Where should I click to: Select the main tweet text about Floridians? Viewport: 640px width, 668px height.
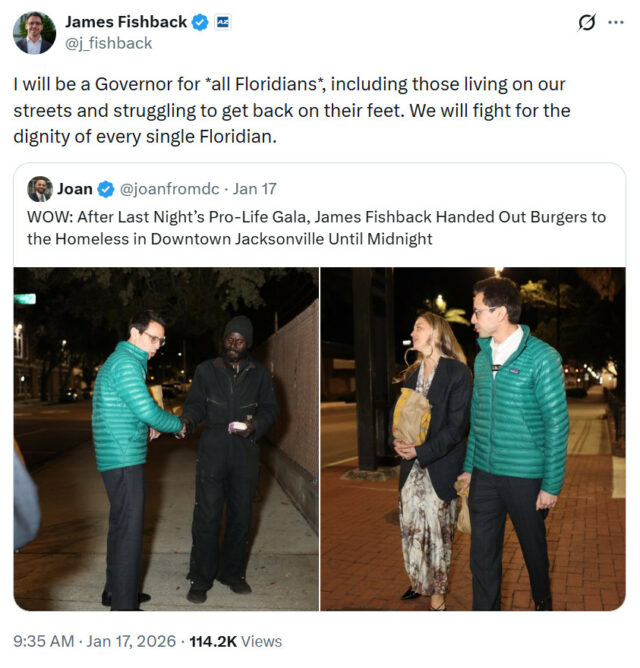[x=292, y=110]
